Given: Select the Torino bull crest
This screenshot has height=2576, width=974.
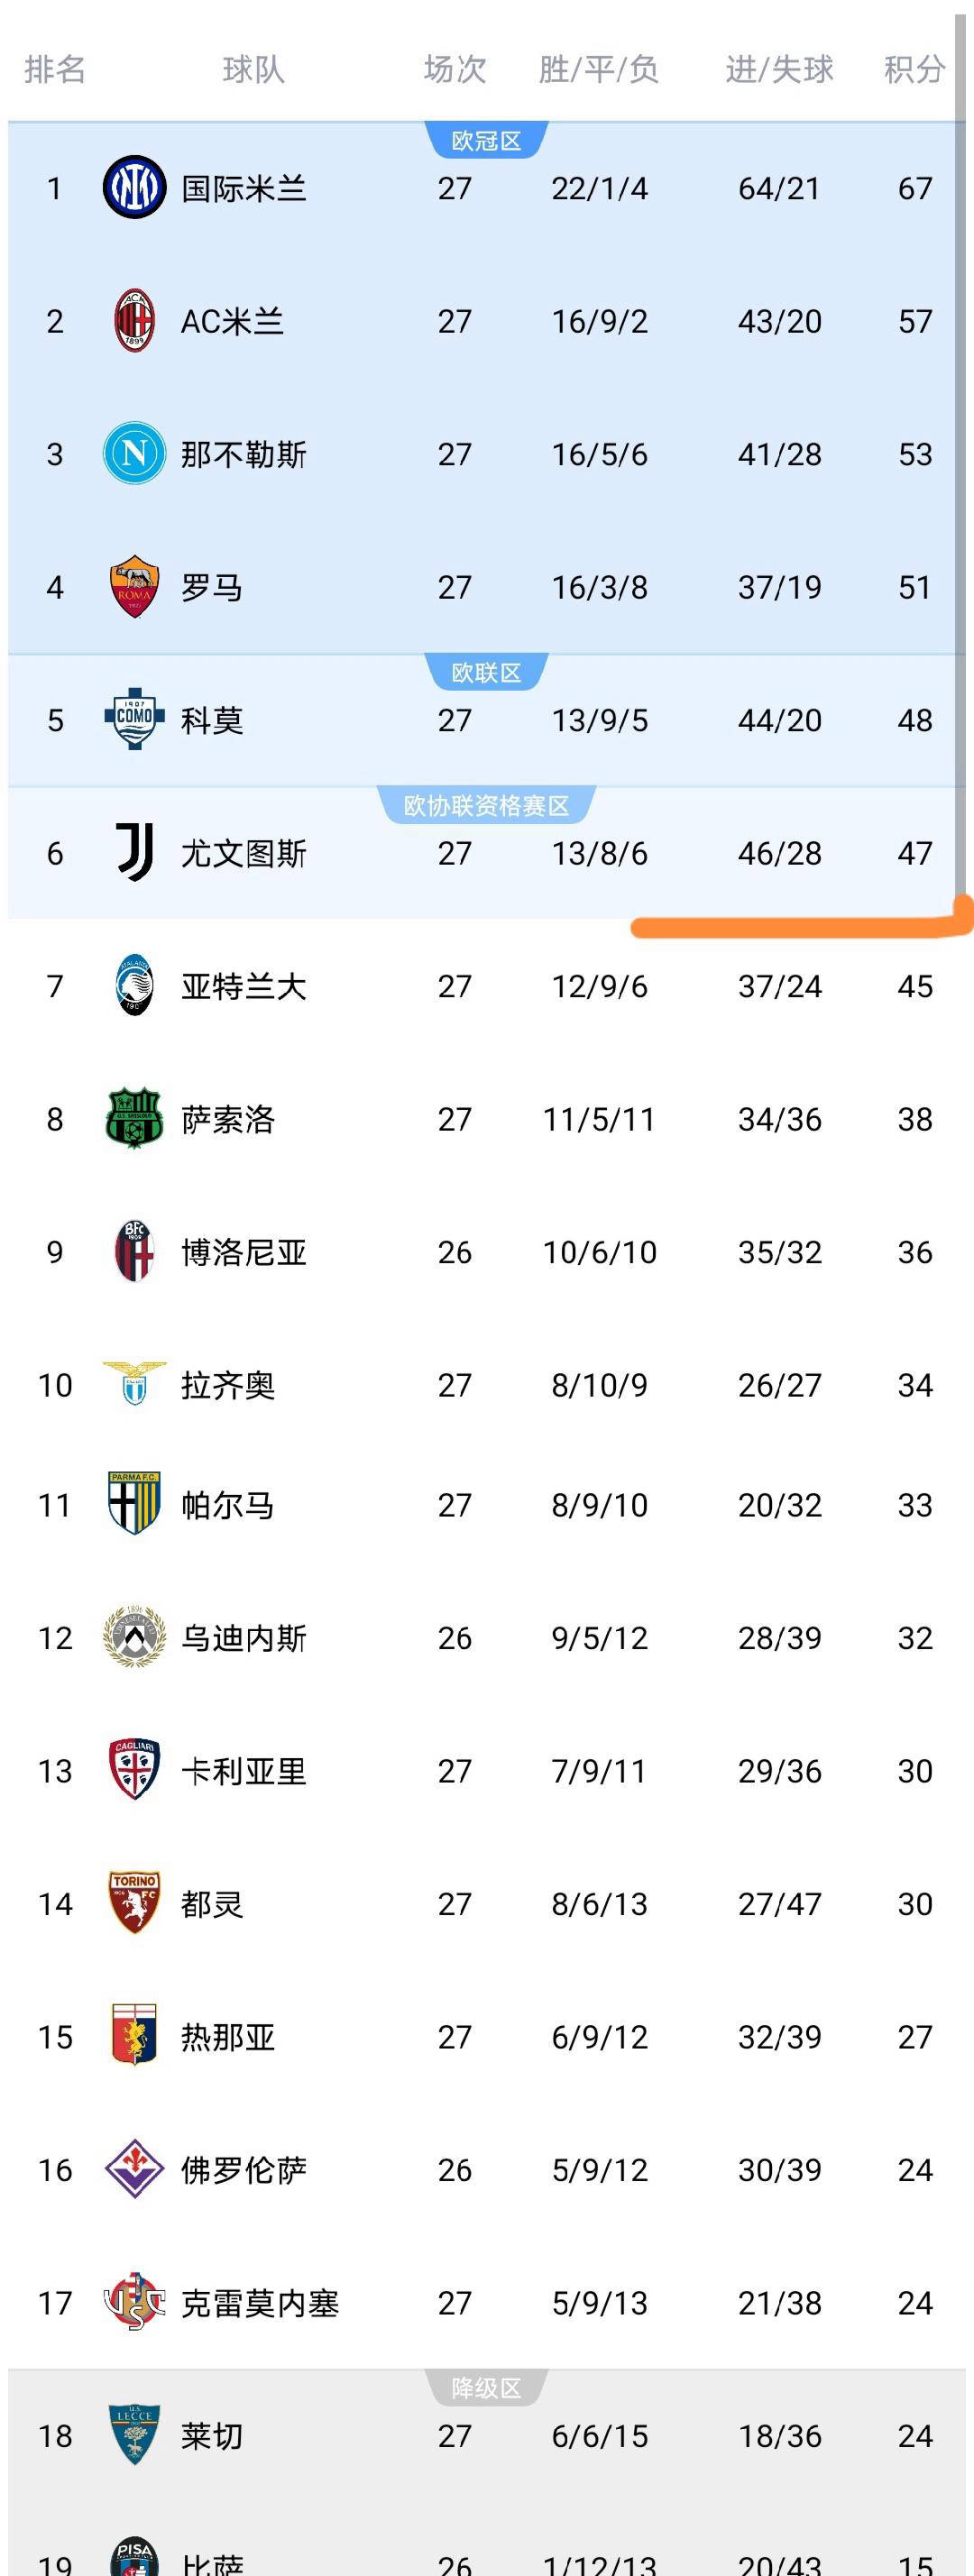Looking at the screenshot, I should click(x=134, y=1903).
